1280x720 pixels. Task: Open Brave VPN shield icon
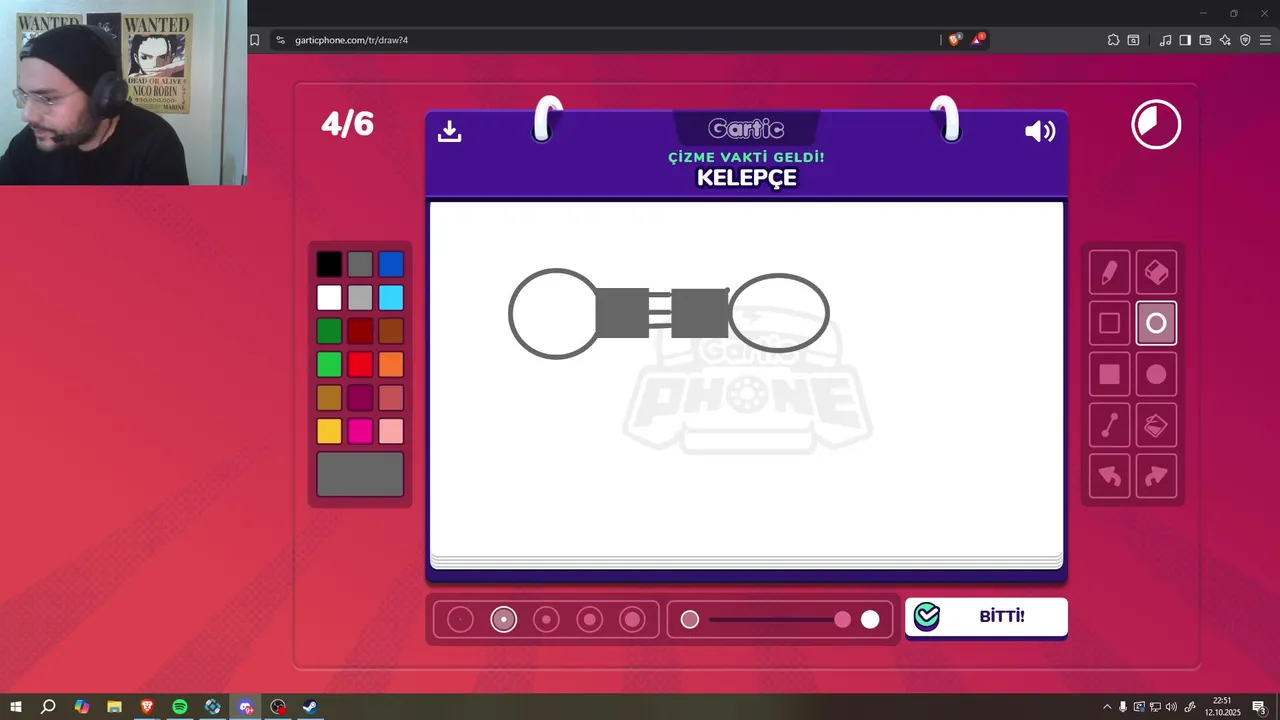pos(1245,40)
